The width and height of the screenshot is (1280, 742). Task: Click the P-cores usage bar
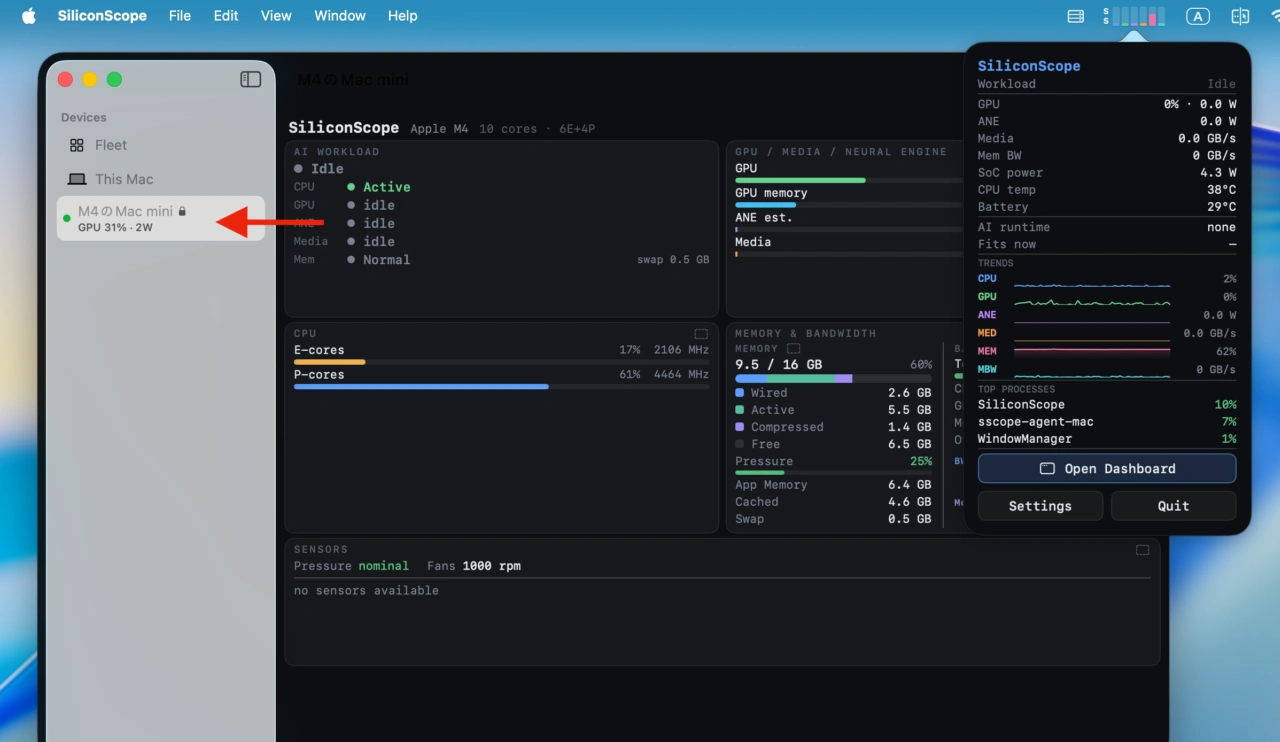[x=501, y=386]
